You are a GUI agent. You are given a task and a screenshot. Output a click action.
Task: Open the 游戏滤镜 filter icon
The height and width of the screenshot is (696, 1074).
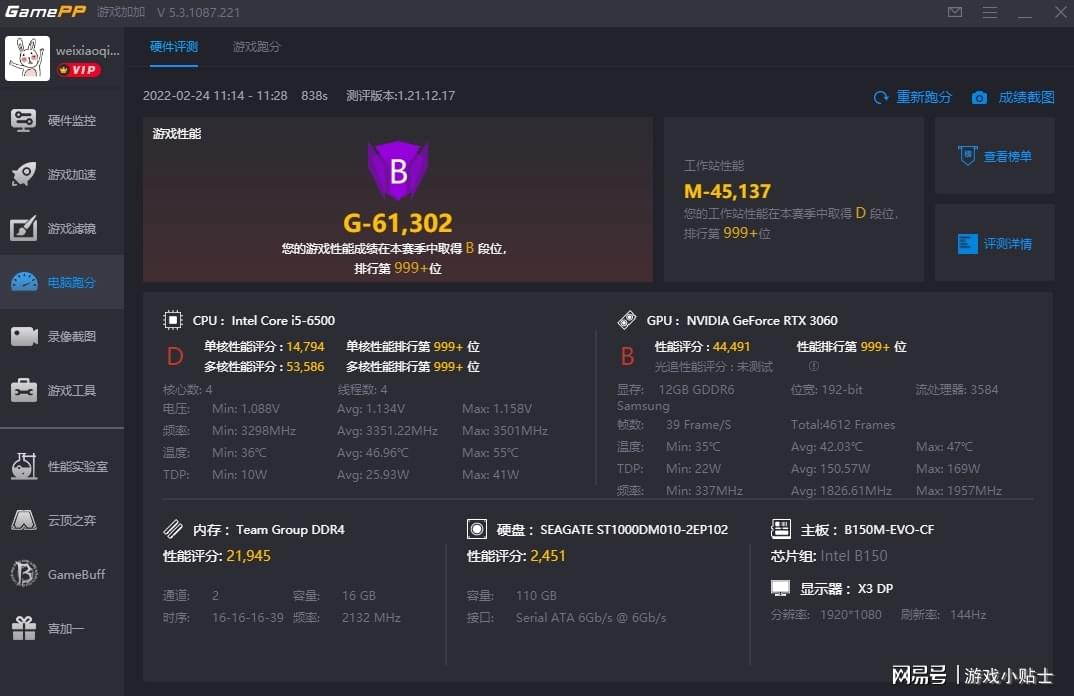click(x=23, y=228)
